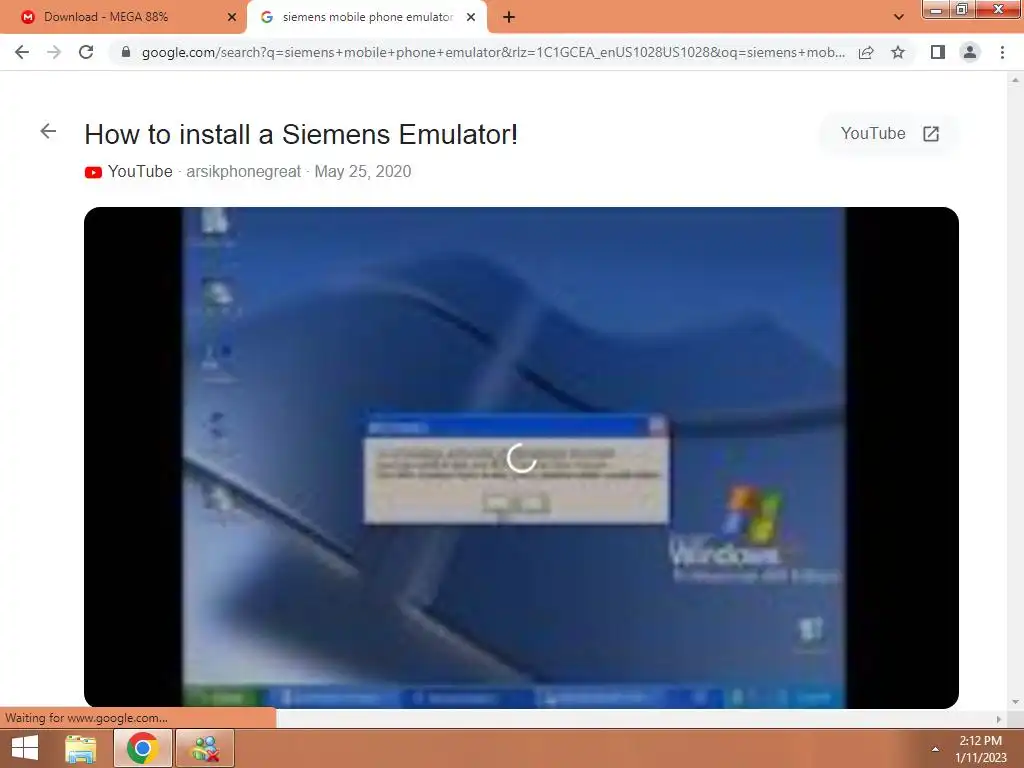
Task: Share this page icon in address bar
Action: click(866, 52)
